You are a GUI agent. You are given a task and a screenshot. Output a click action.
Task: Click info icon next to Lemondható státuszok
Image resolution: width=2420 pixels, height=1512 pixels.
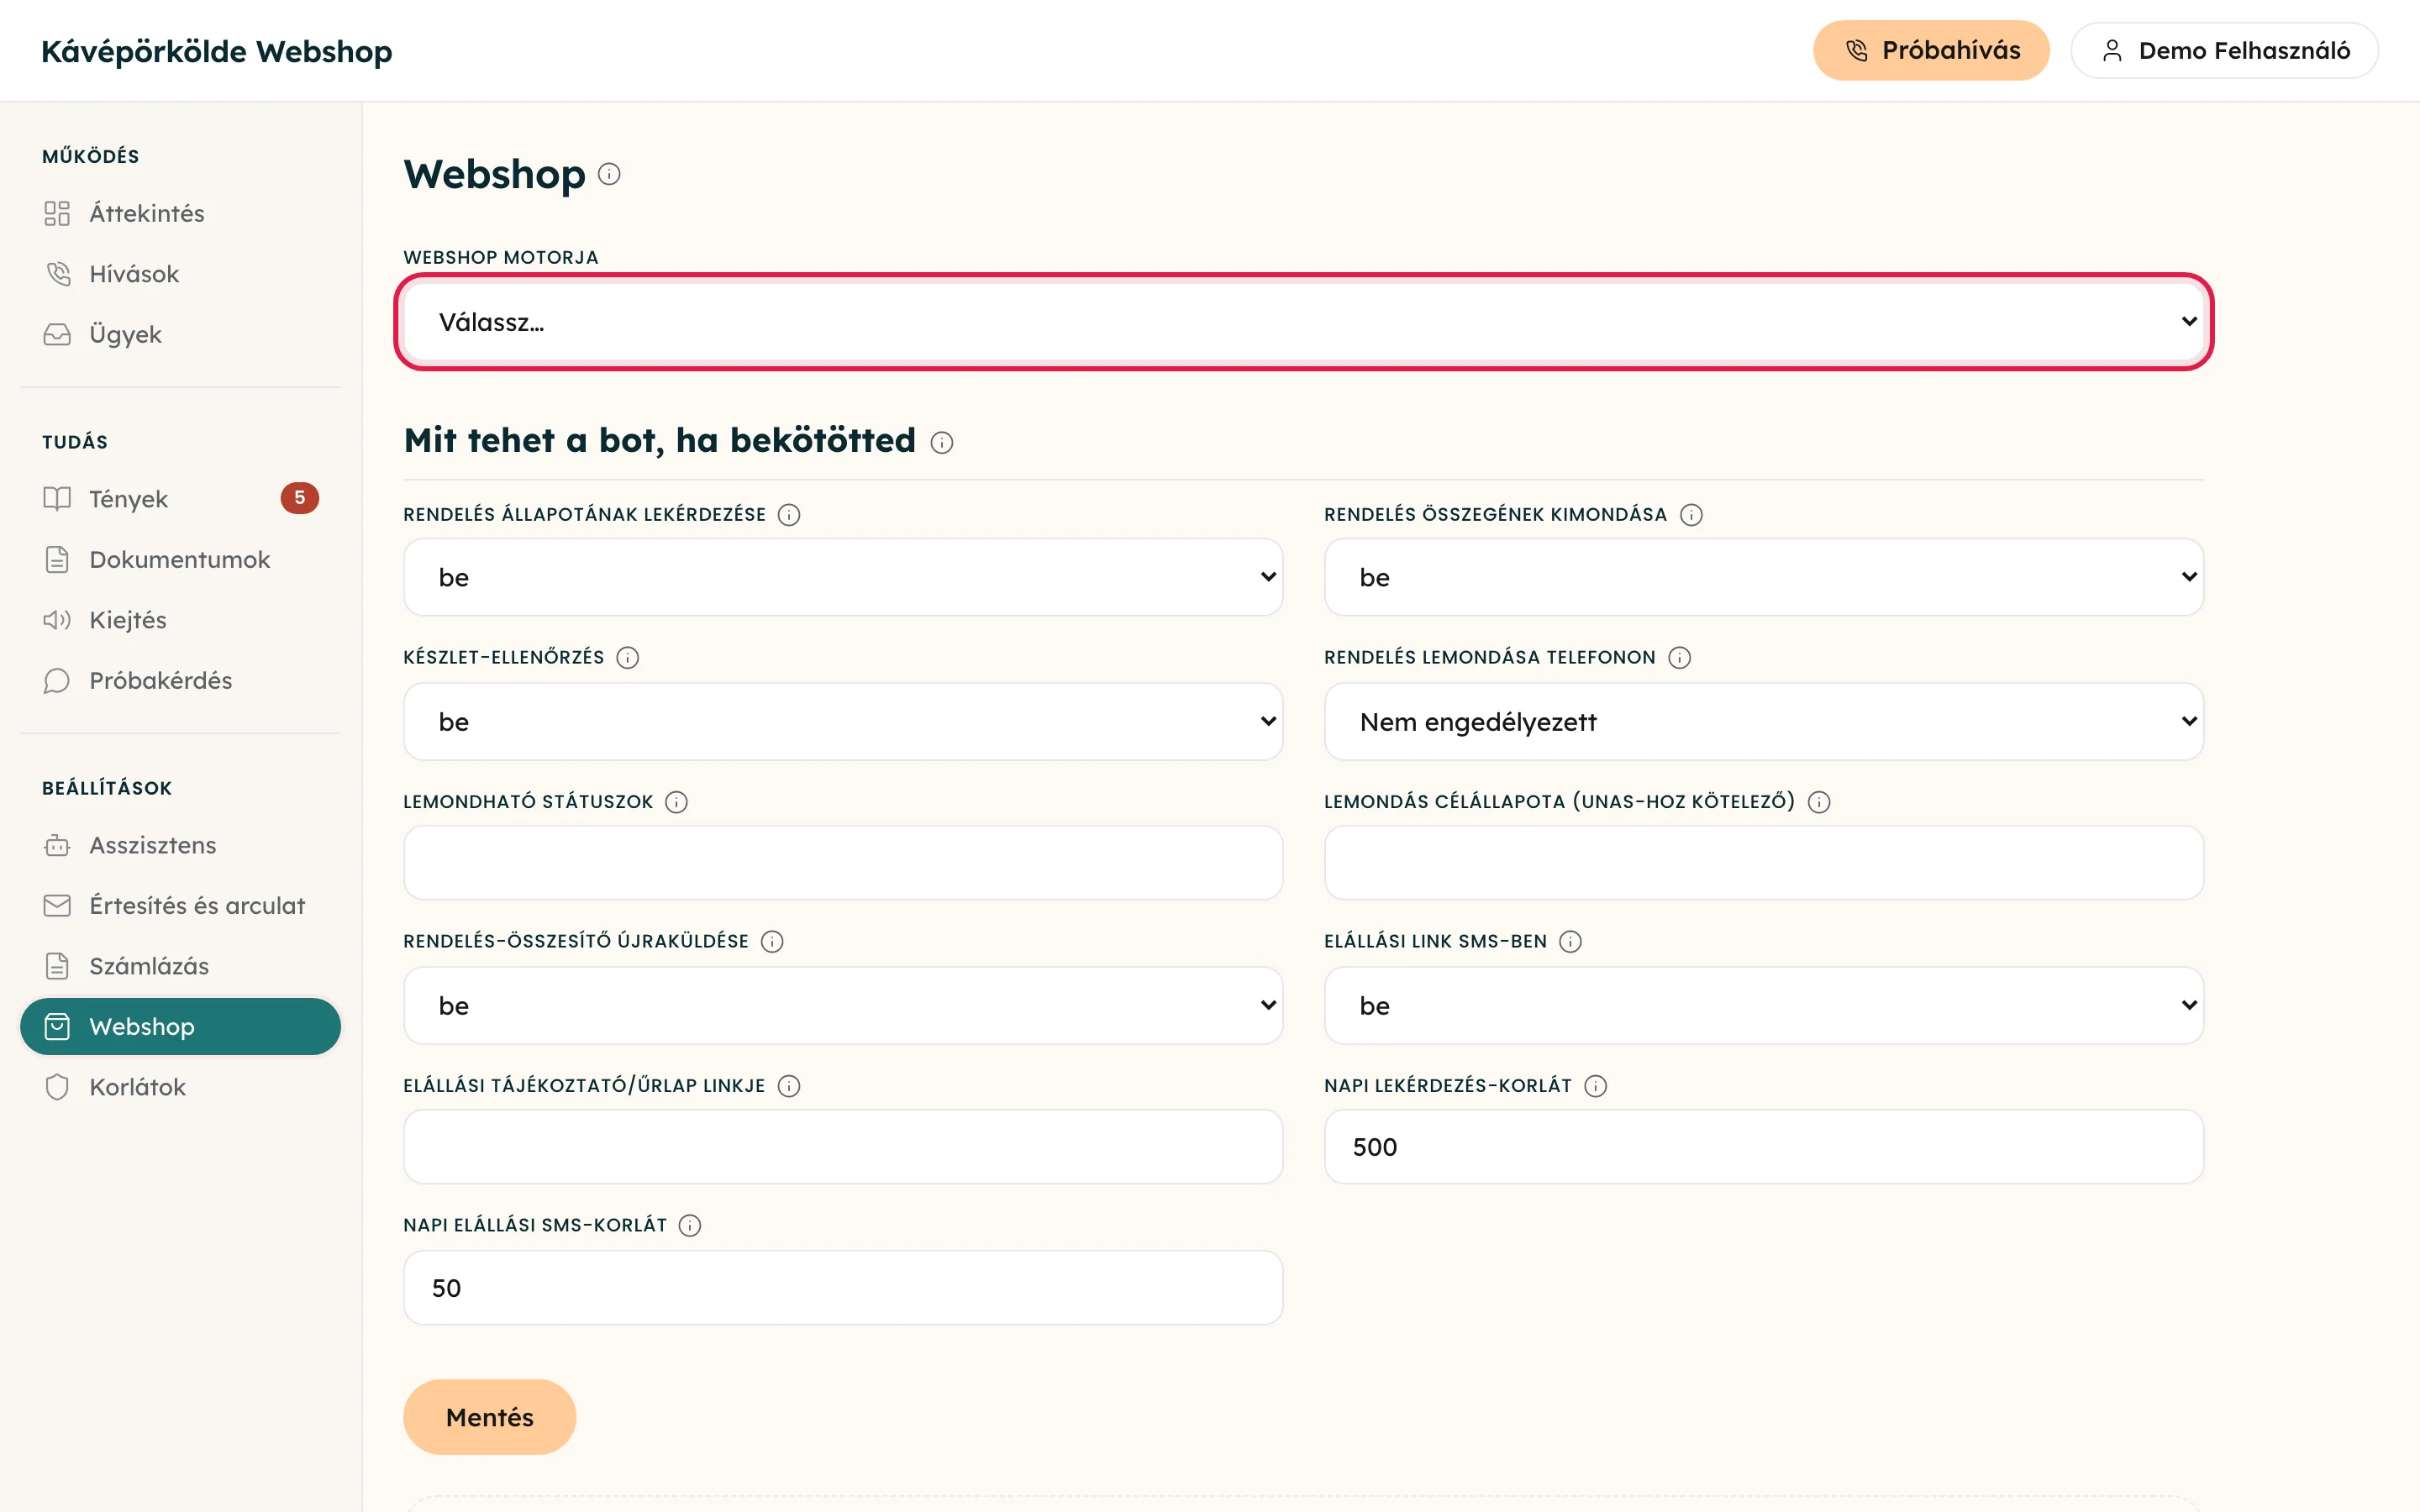[x=677, y=802]
